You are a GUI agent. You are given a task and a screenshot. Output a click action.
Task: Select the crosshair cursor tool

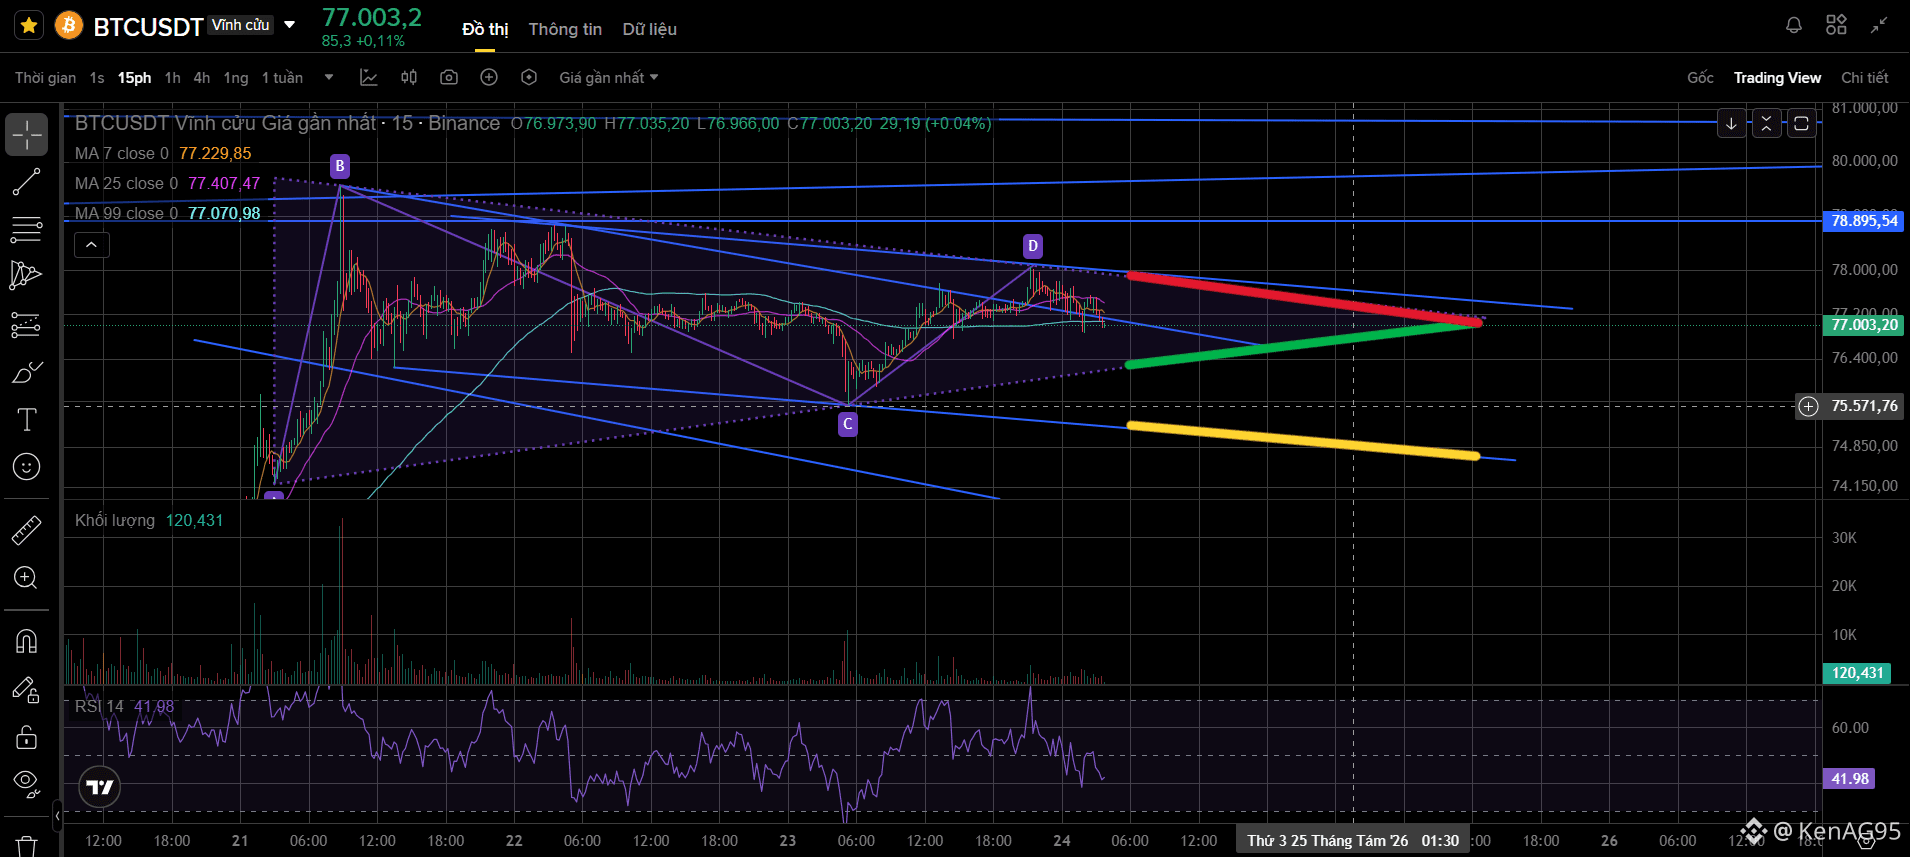[27, 134]
